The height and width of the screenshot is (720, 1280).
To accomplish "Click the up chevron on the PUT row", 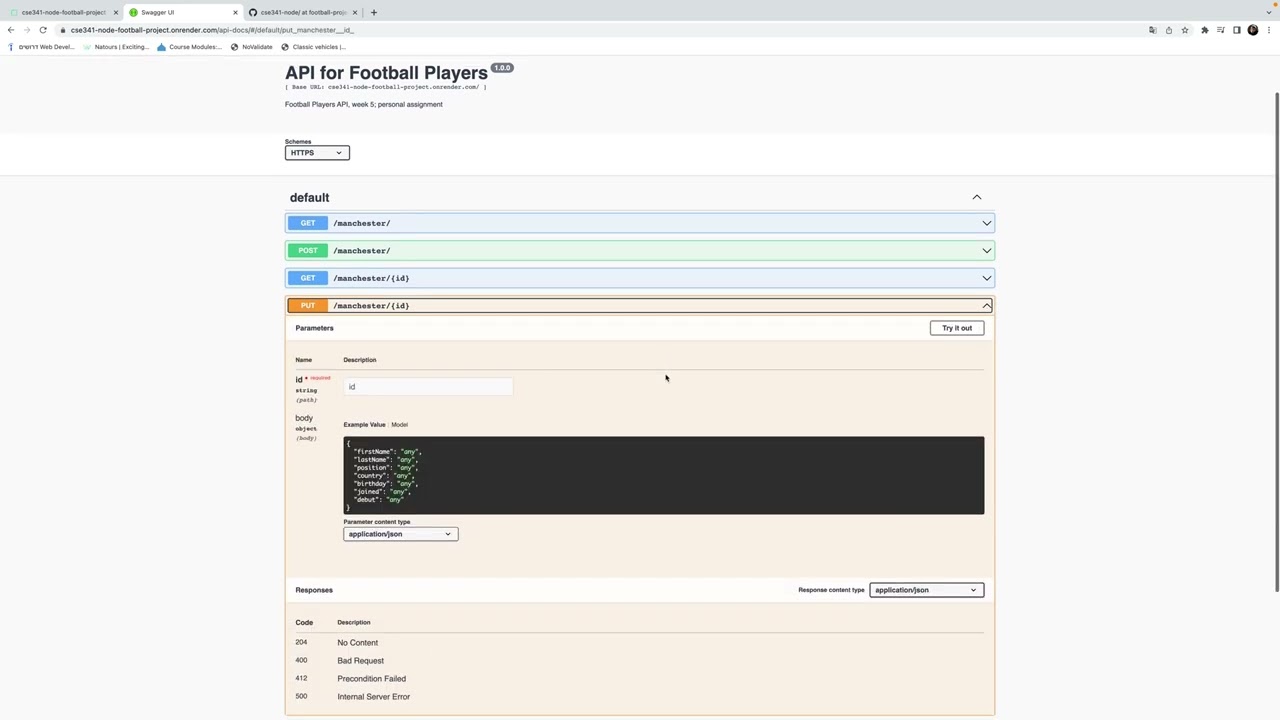I will click(987, 306).
